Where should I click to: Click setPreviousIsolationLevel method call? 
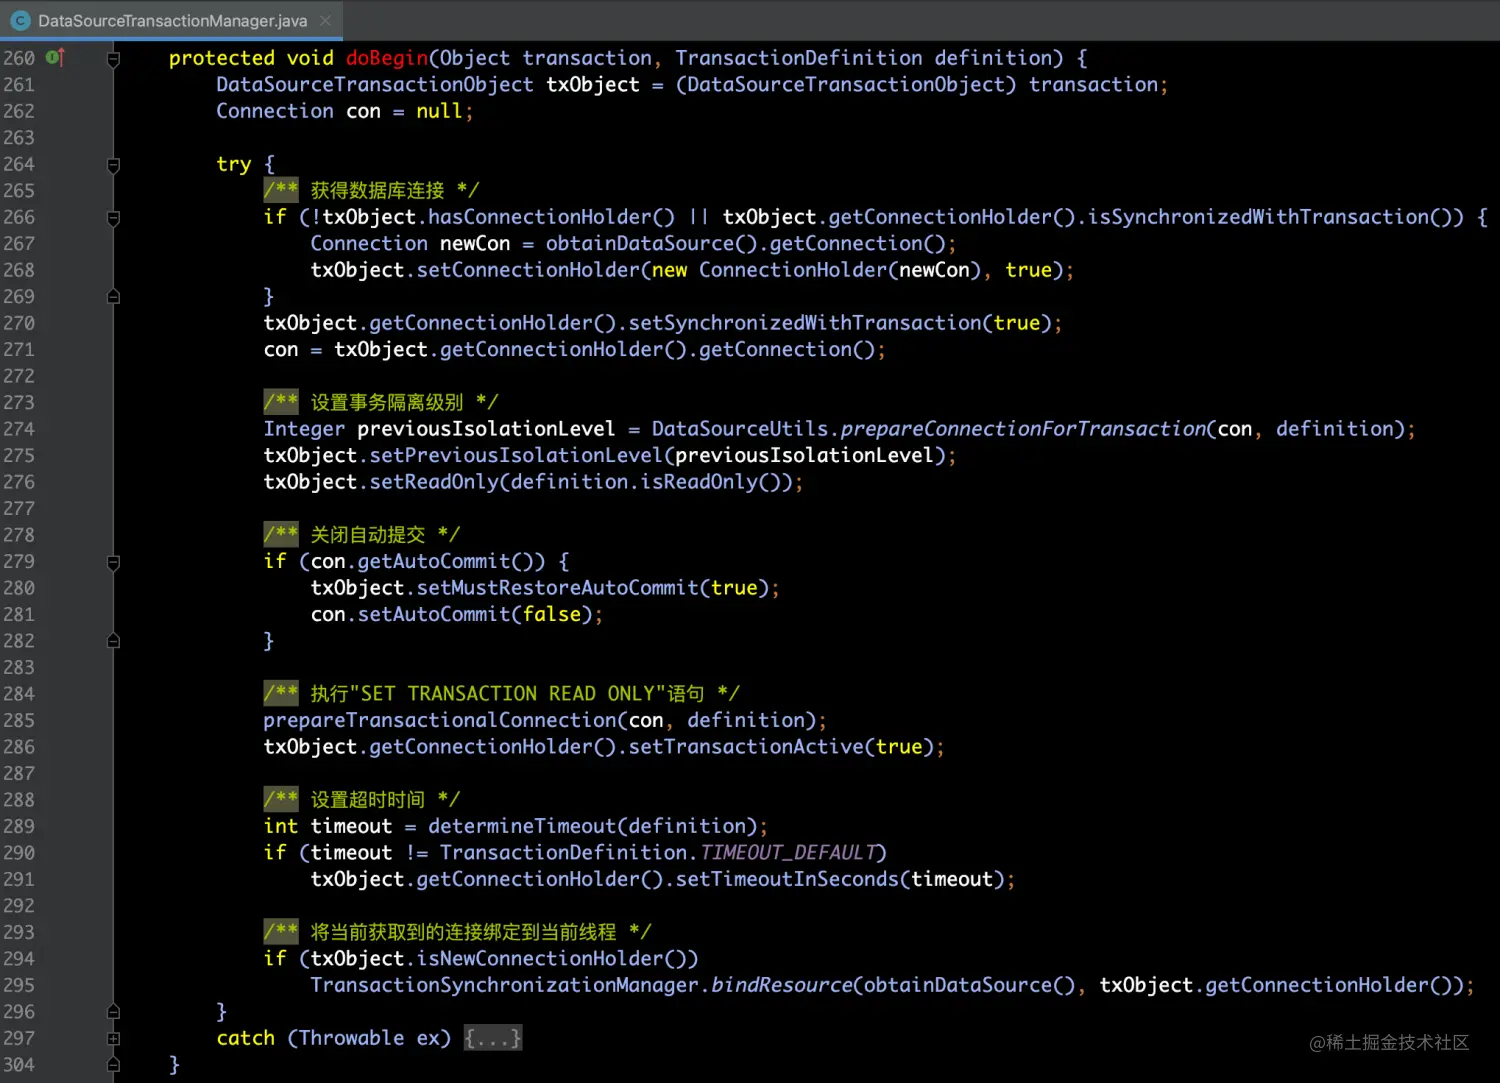tap(516, 455)
